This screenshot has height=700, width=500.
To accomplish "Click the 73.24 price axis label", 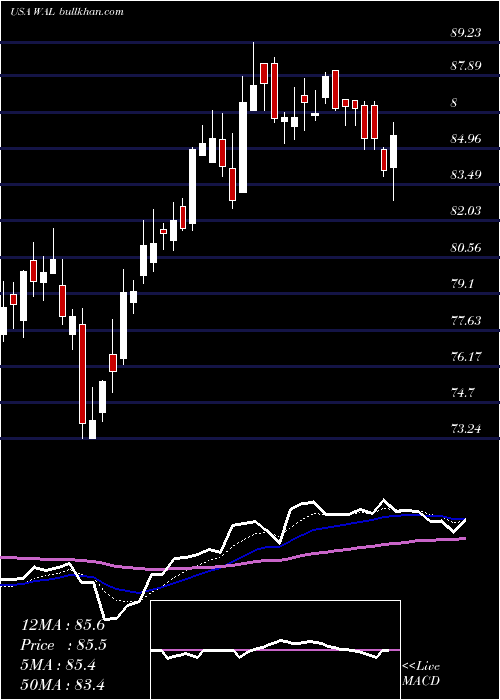I will [x=466, y=429].
